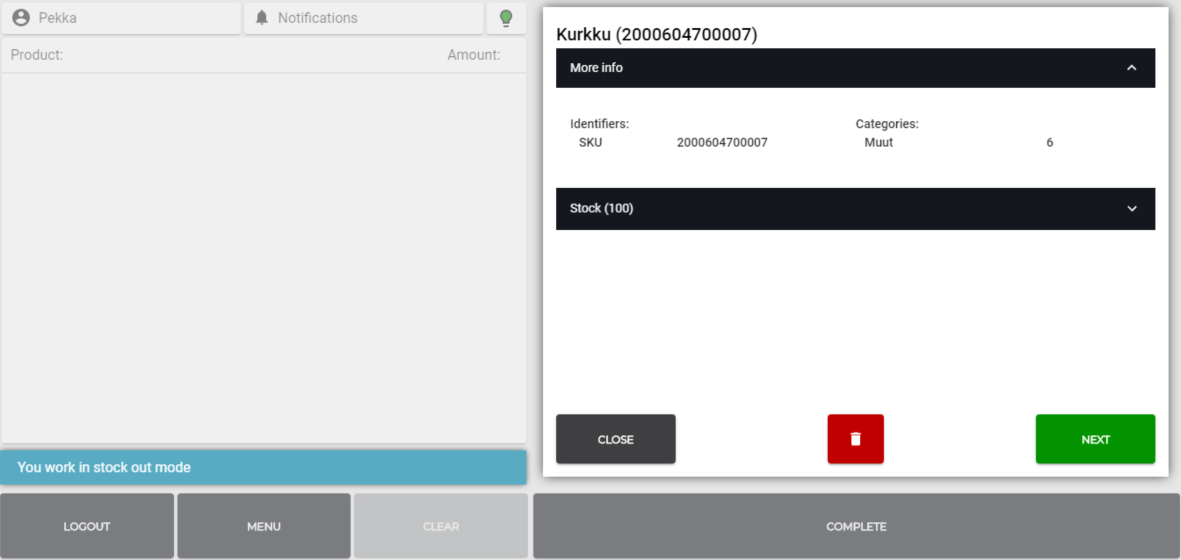Viewport: 1181px width, 560px height.
Task: Click the user account icon beside Pekka
Action: tap(21, 18)
